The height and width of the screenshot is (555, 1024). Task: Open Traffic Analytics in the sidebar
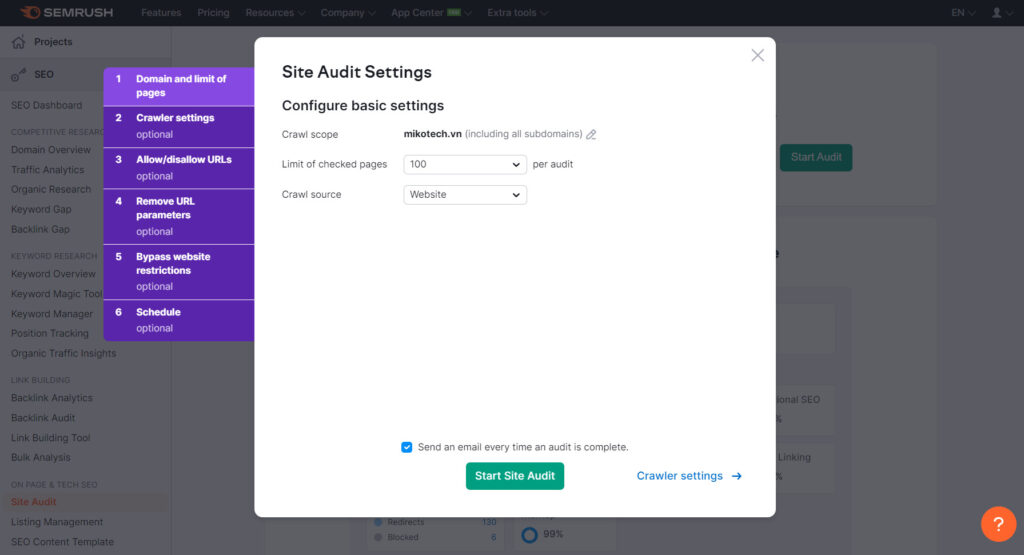point(48,170)
